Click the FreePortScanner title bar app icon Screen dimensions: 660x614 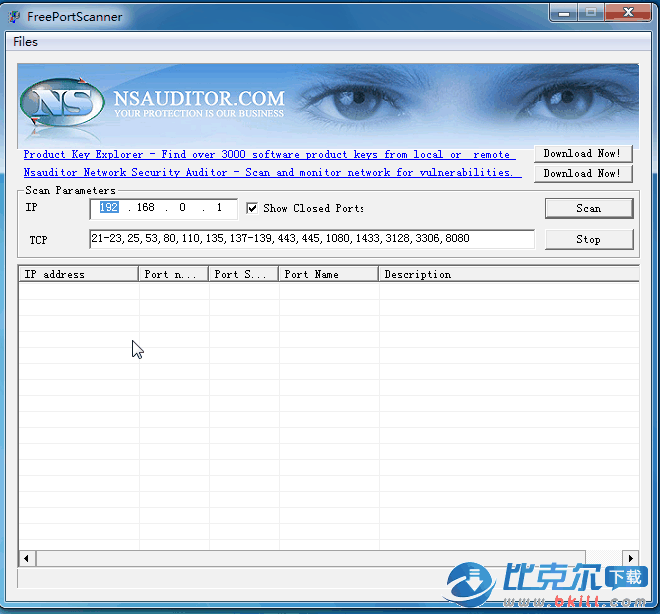[15, 17]
